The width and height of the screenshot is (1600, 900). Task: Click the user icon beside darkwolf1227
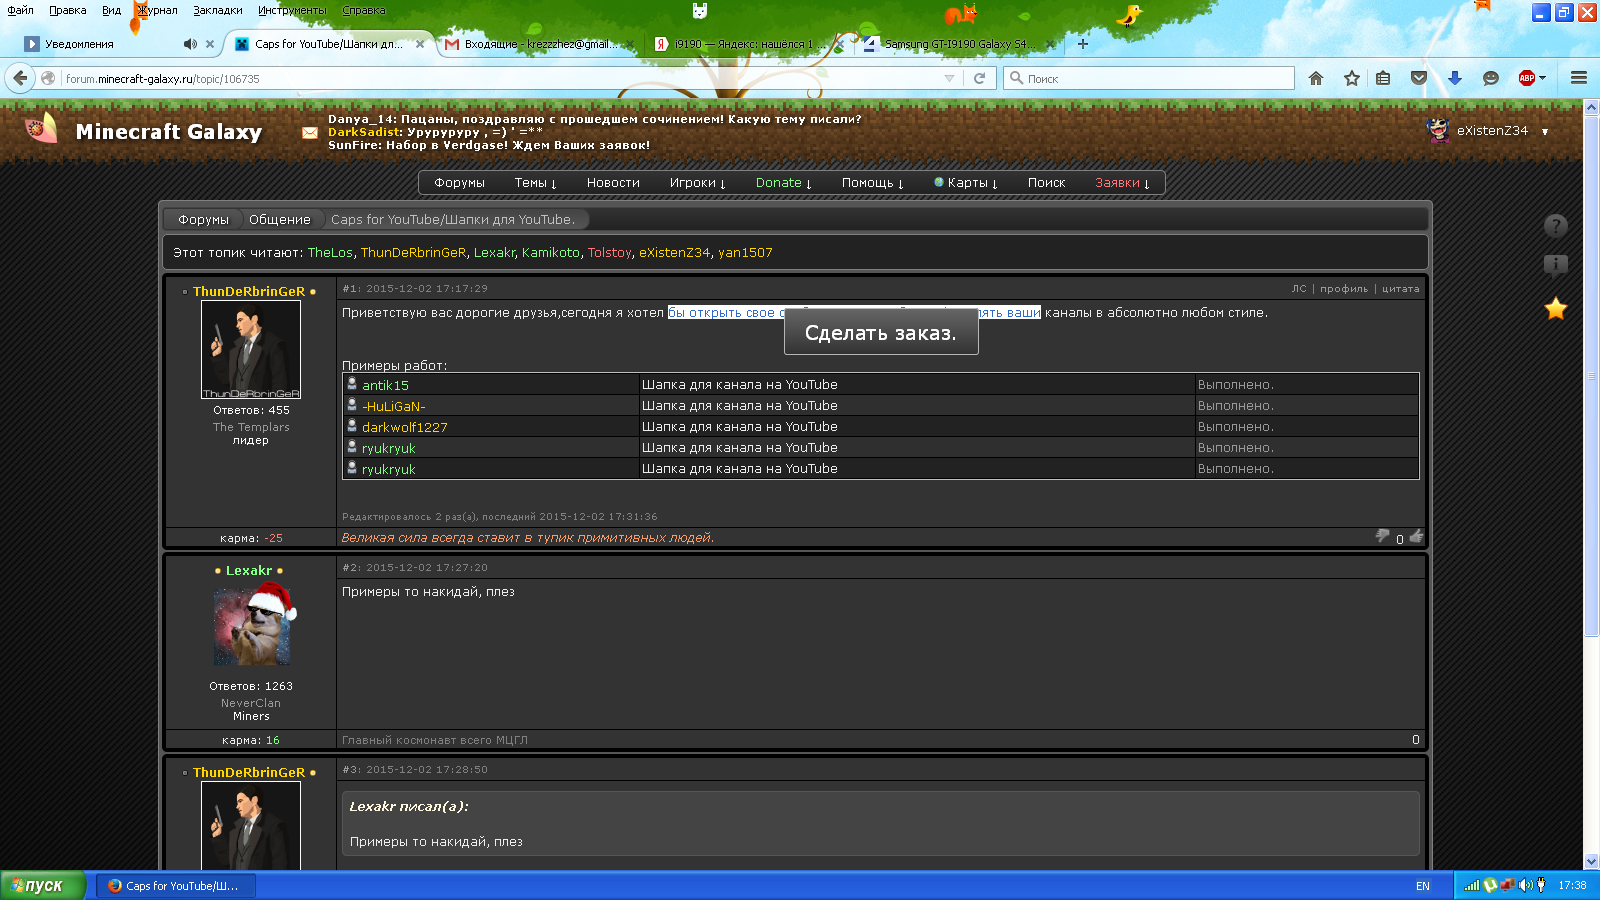pos(352,425)
